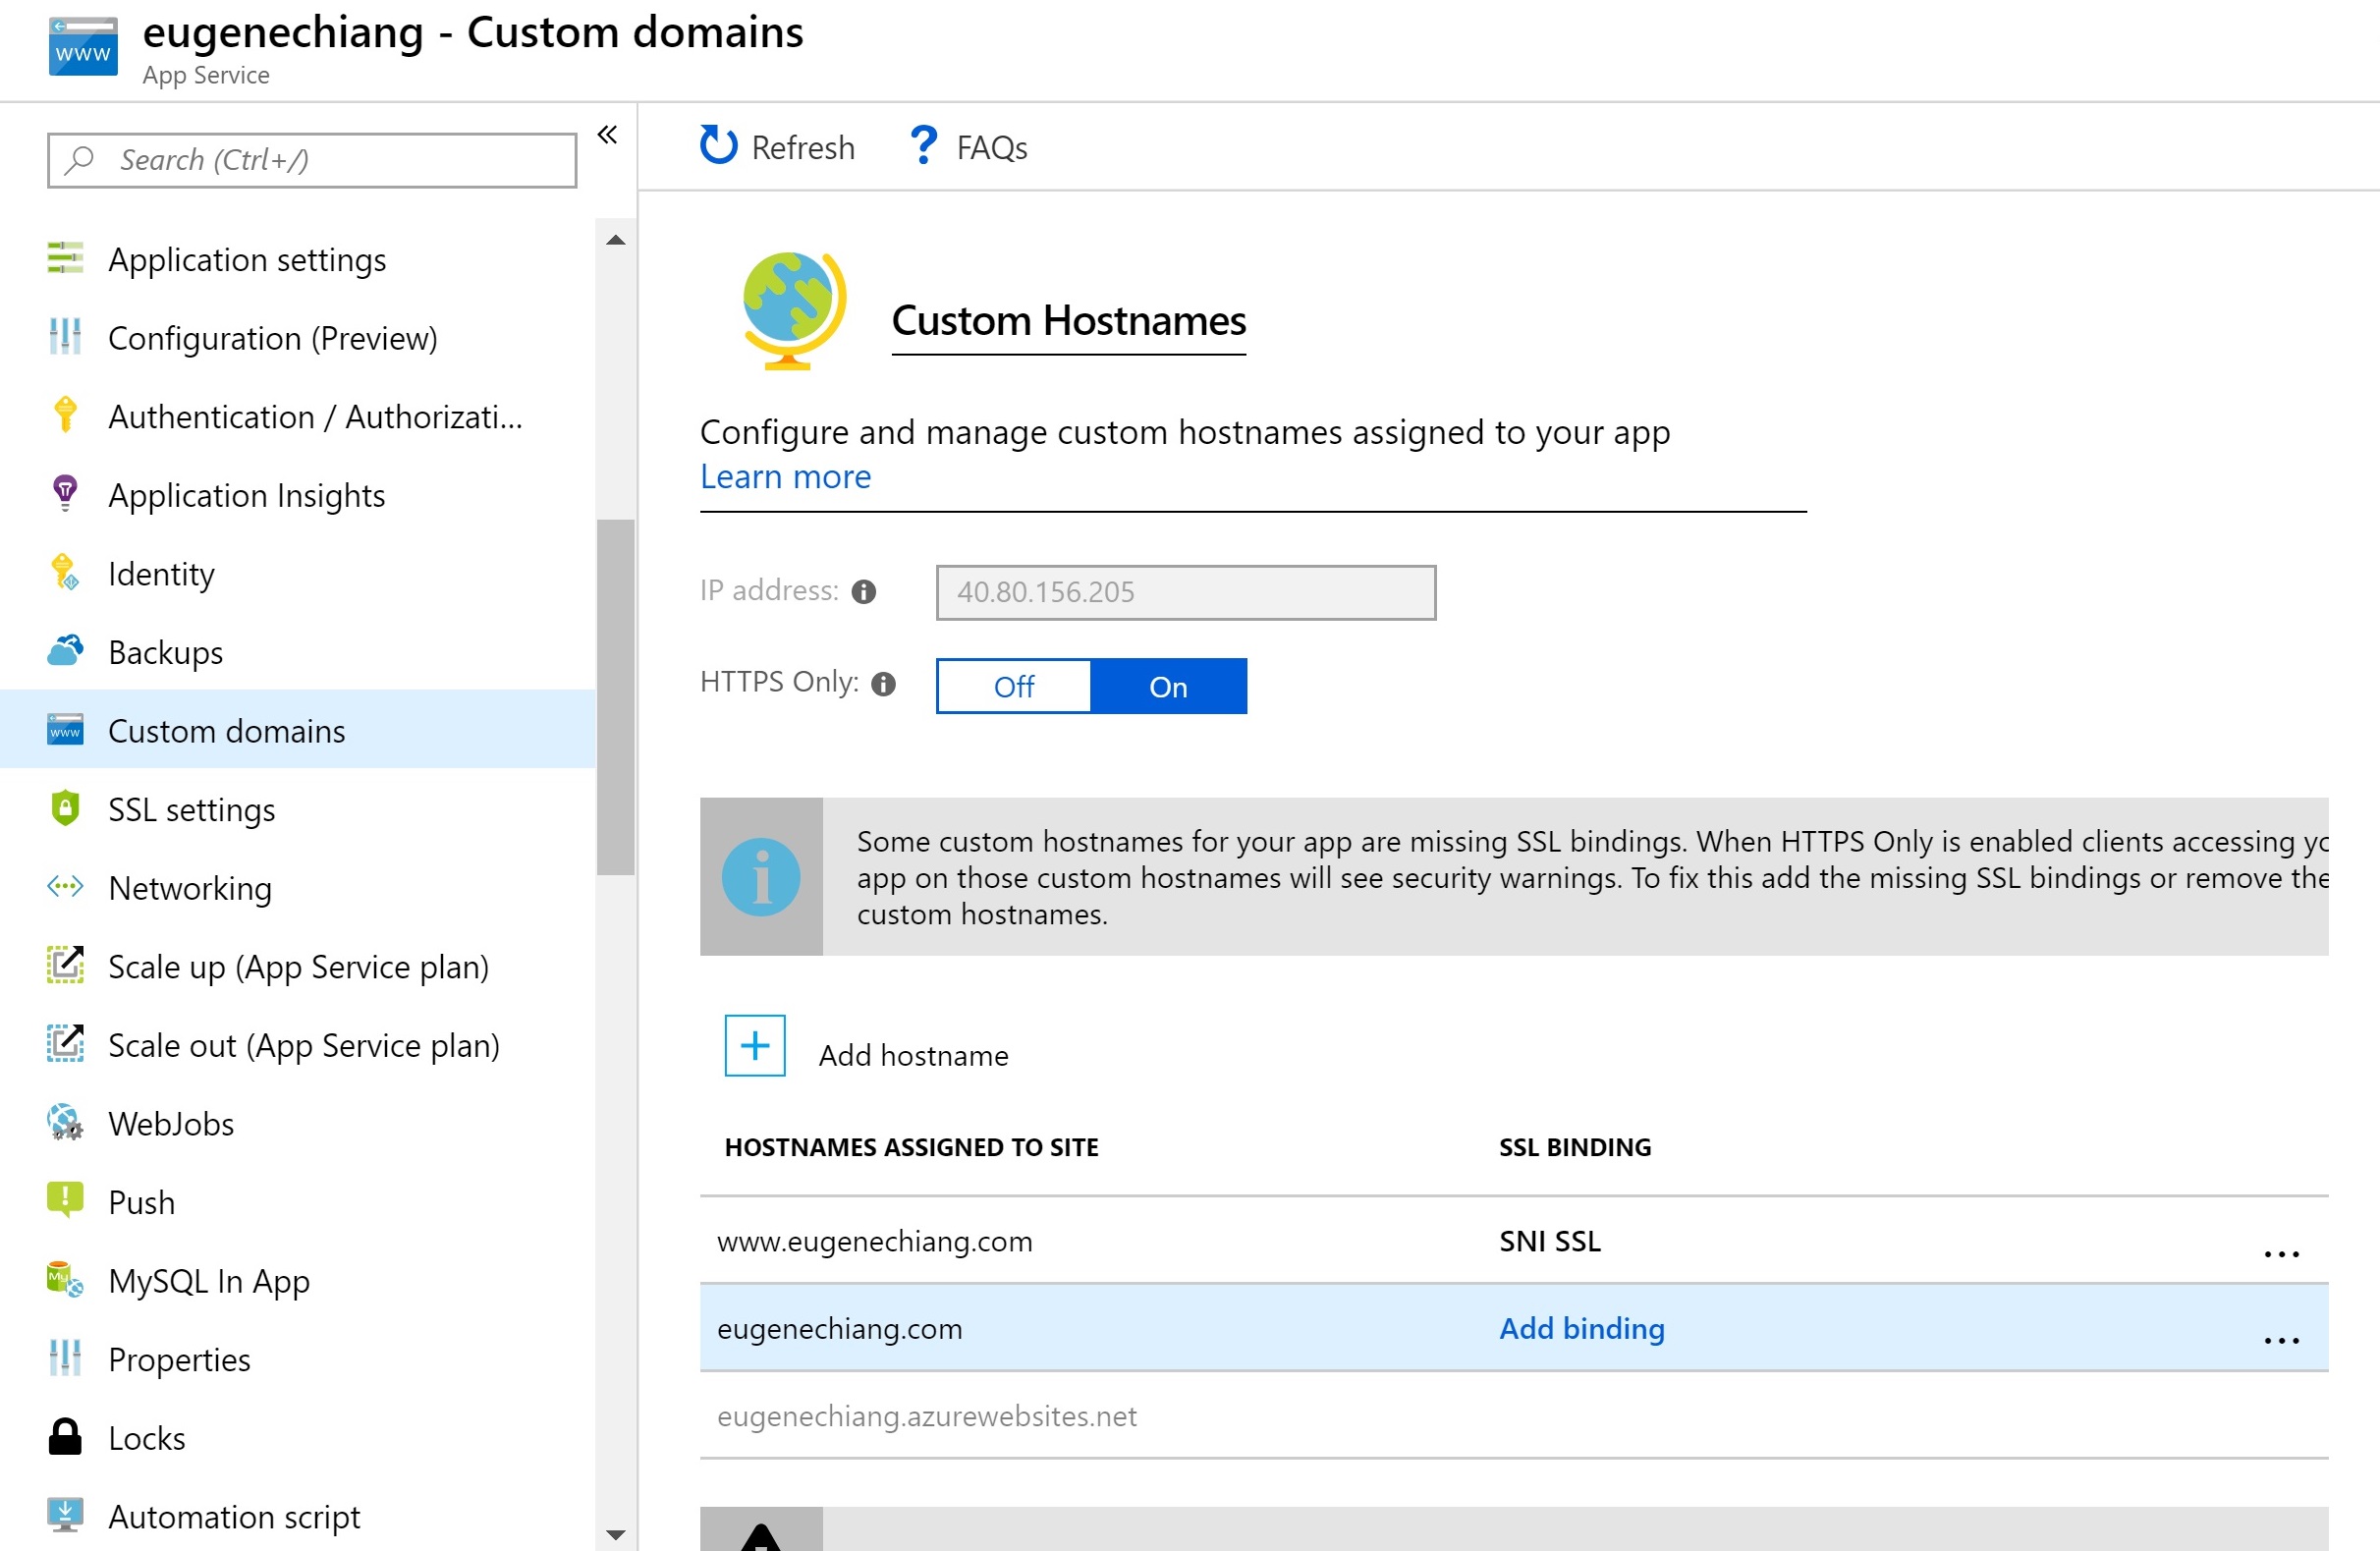This screenshot has width=2380, height=1551.
Task: Open Backups menu item
Action: (x=298, y=652)
